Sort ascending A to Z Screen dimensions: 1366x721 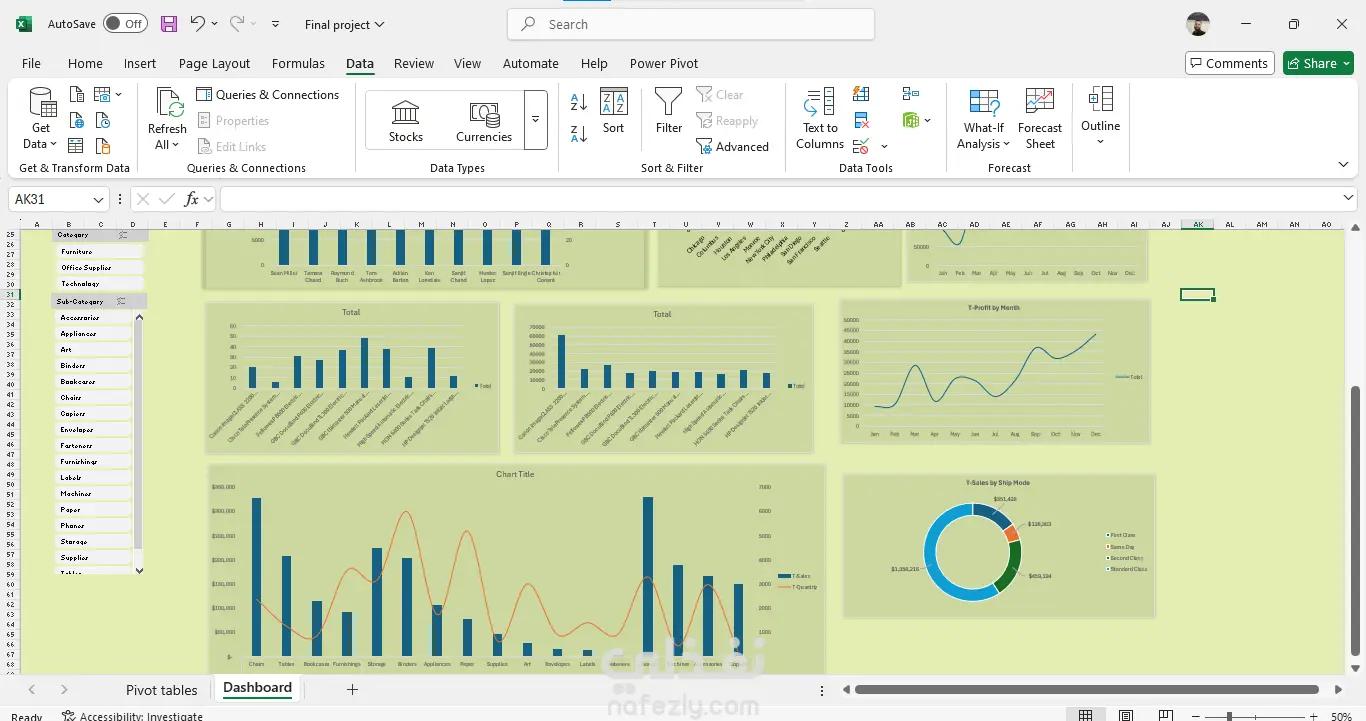(578, 102)
